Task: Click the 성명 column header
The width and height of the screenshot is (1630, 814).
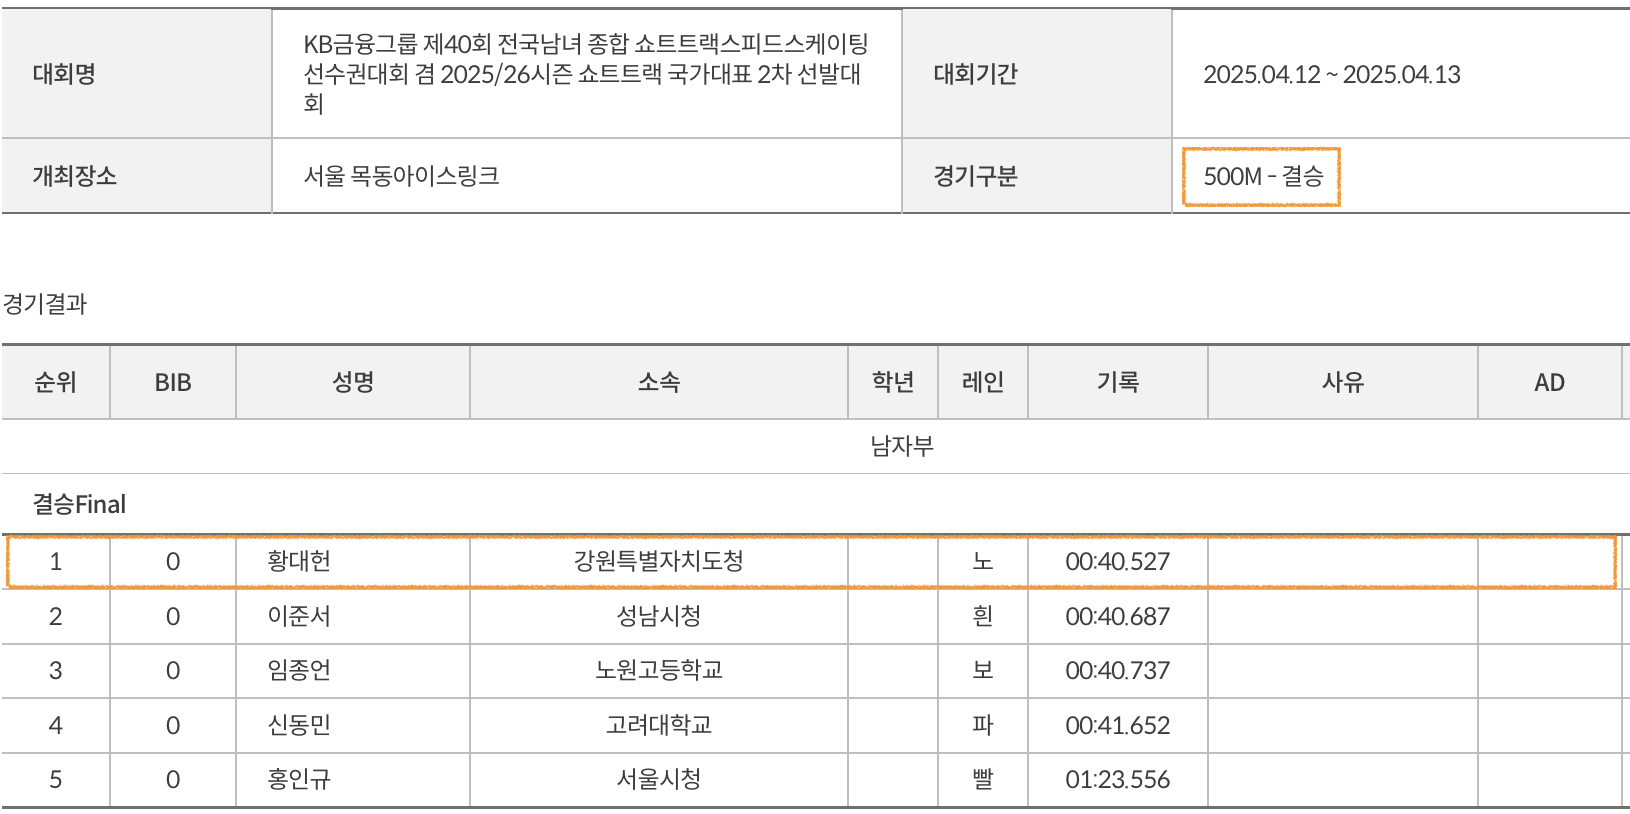Action: 352,383
